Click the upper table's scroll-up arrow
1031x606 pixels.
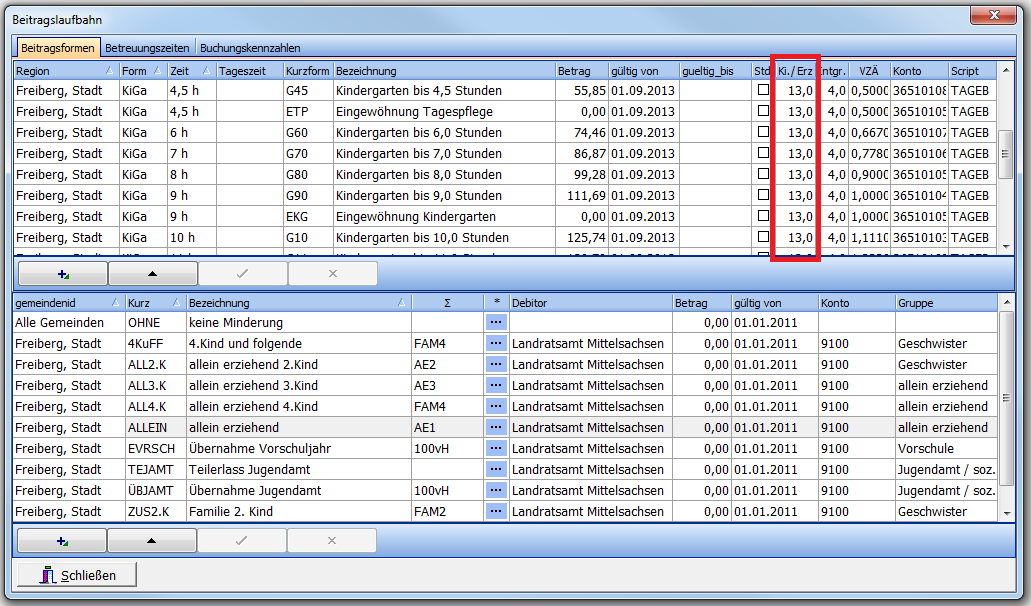pyautogui.click(x=1005, y=70)
